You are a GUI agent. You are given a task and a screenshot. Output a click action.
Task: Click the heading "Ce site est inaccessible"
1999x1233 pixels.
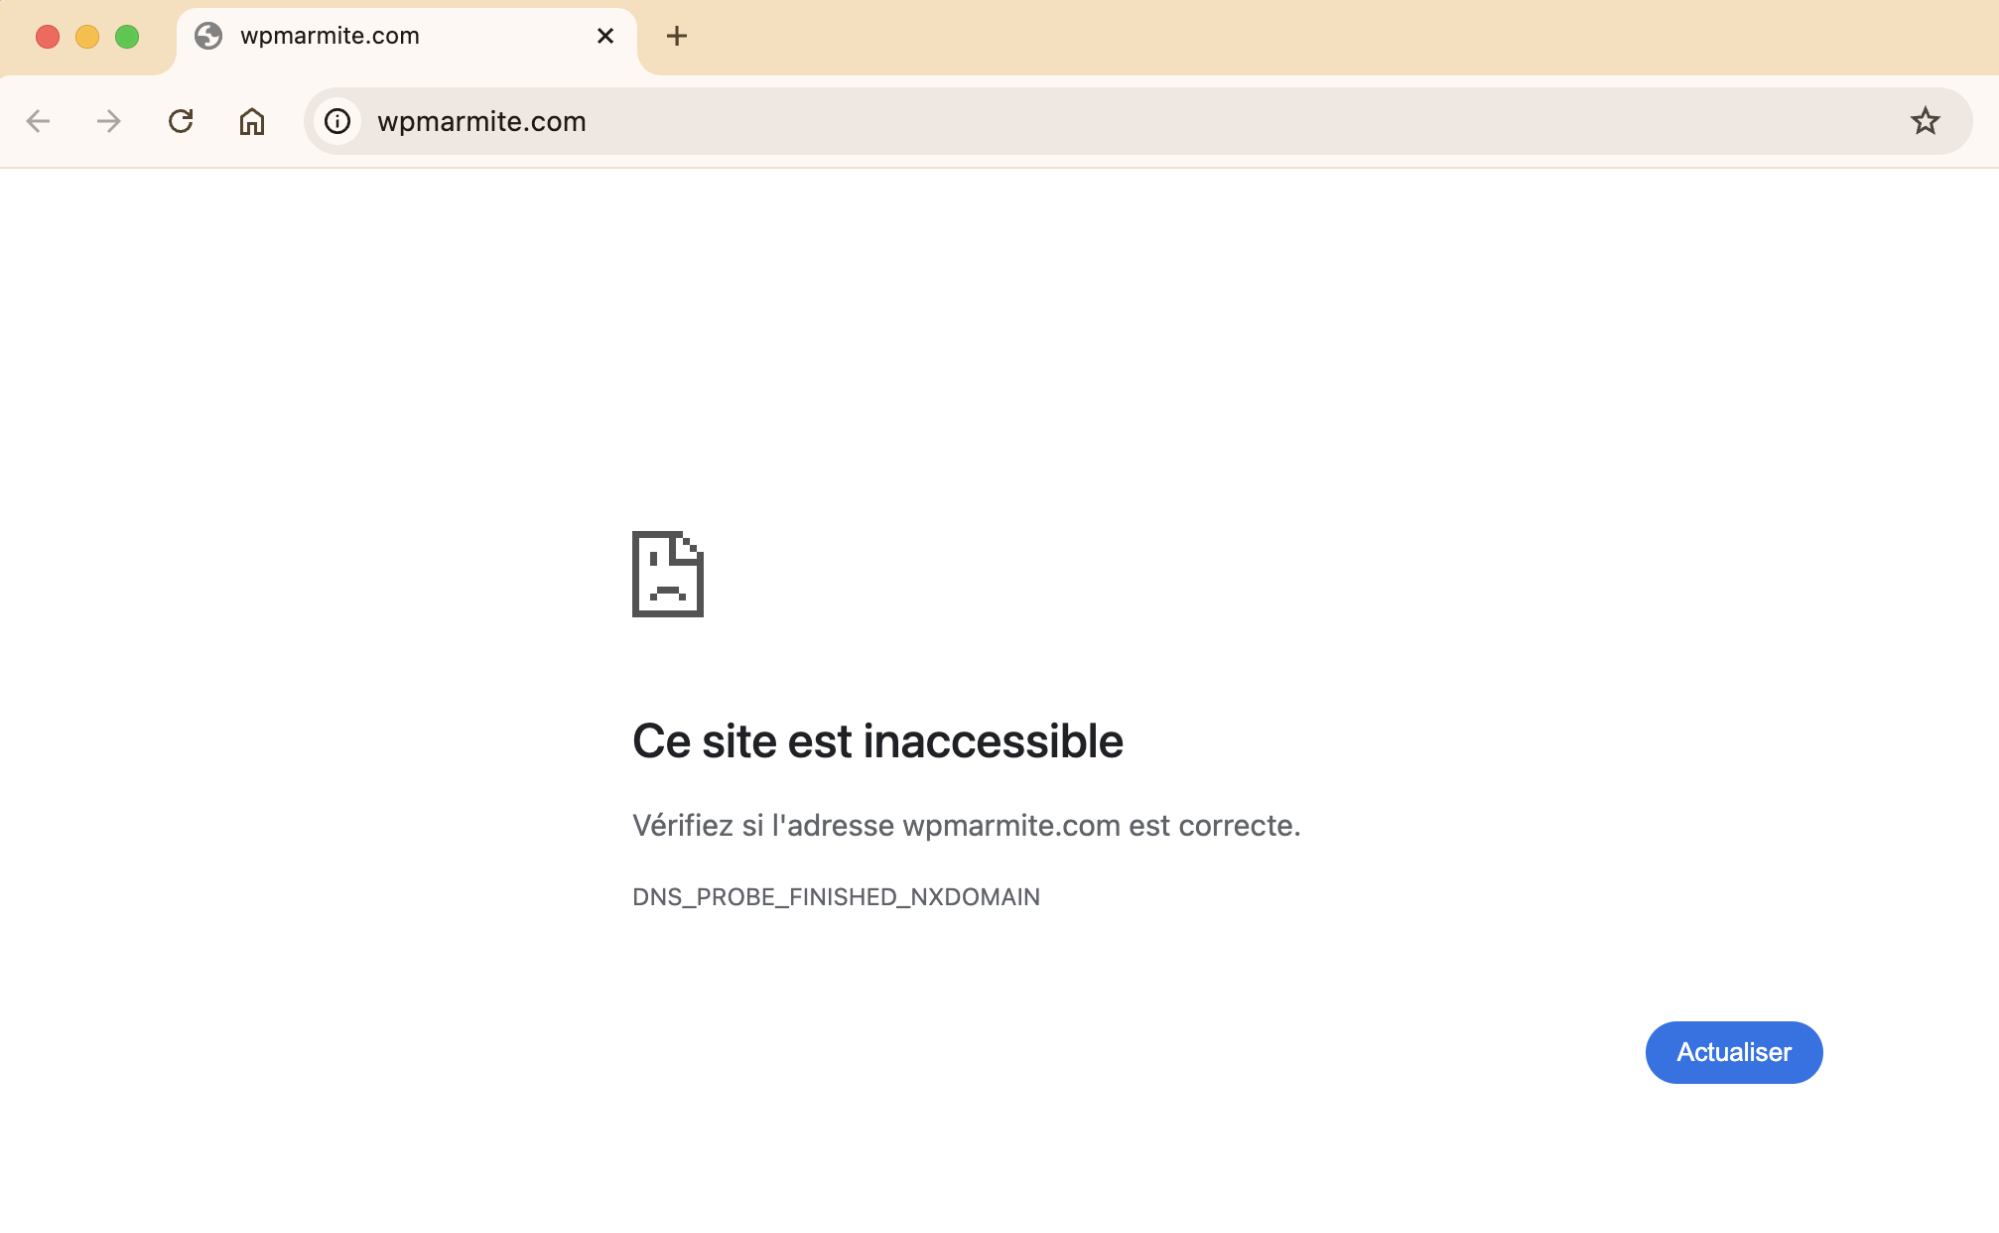878,741
